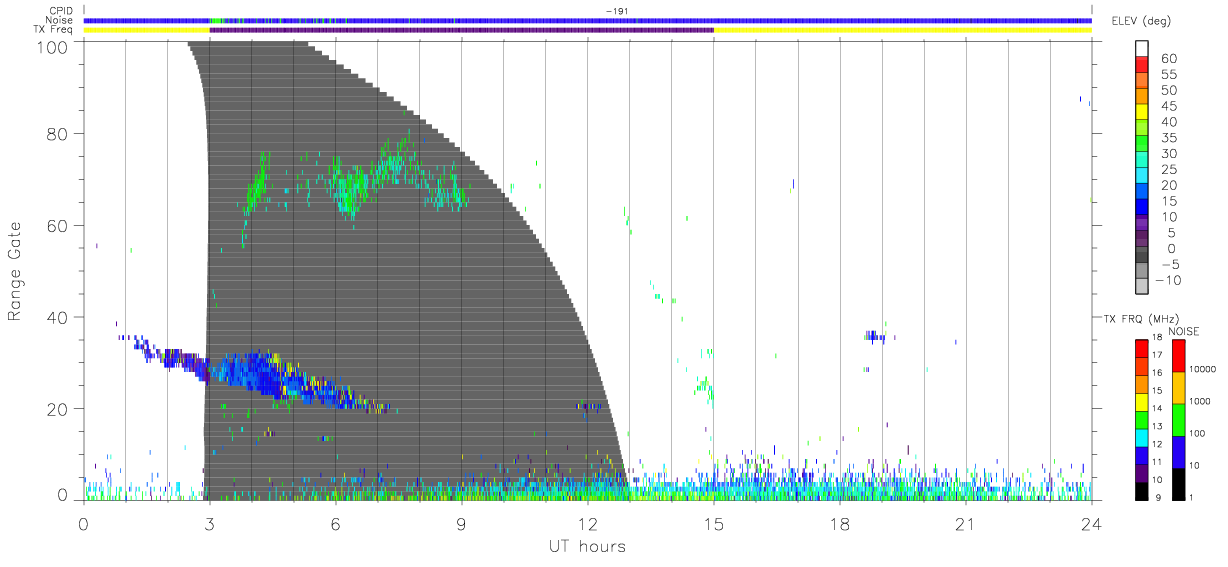The image size is (1228, 567).
Task: Pick the red top segment of TX FRQ colorbar
Action: [1142, 348]
